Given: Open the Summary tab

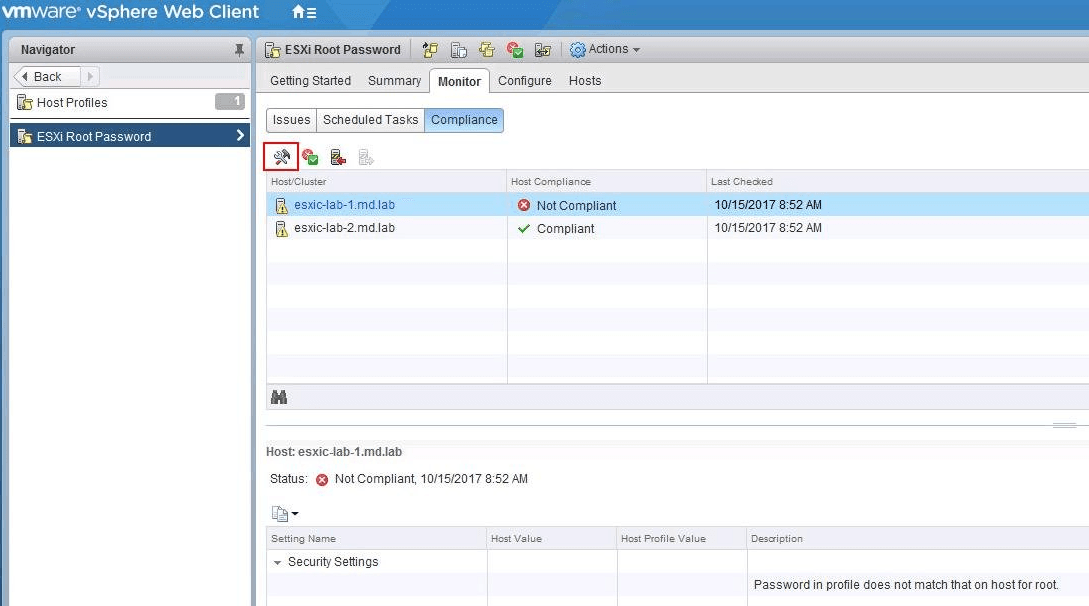Looking at the screenshot, I should (394, 81).
